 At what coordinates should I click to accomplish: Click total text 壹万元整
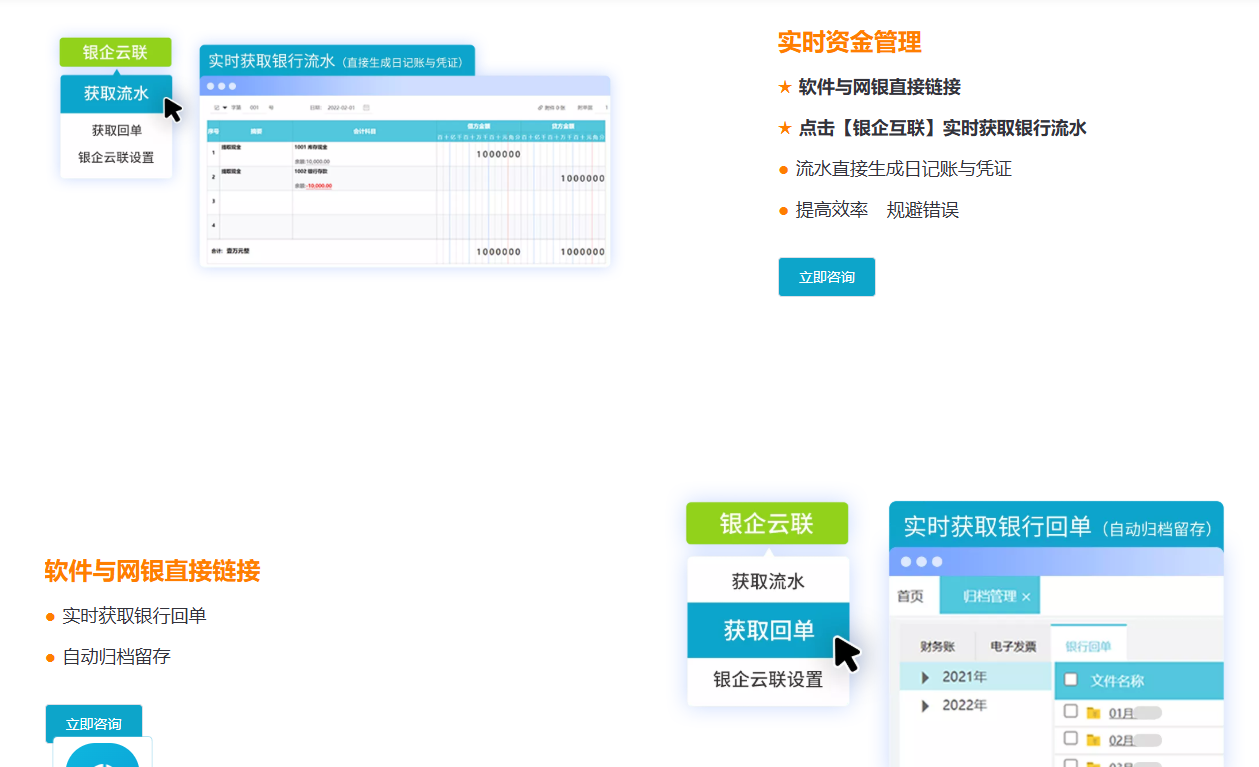tap(238, 251)
